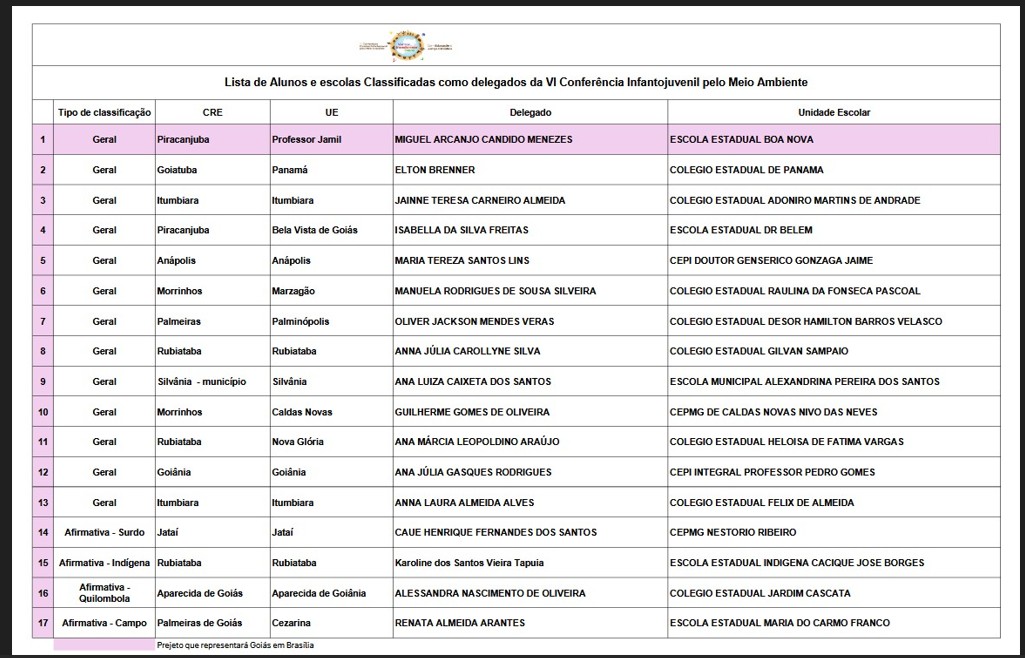This screenshot has height=658, width=1025.
Task: Select the ELTON BRENNER delegate name
Action: 435,170
